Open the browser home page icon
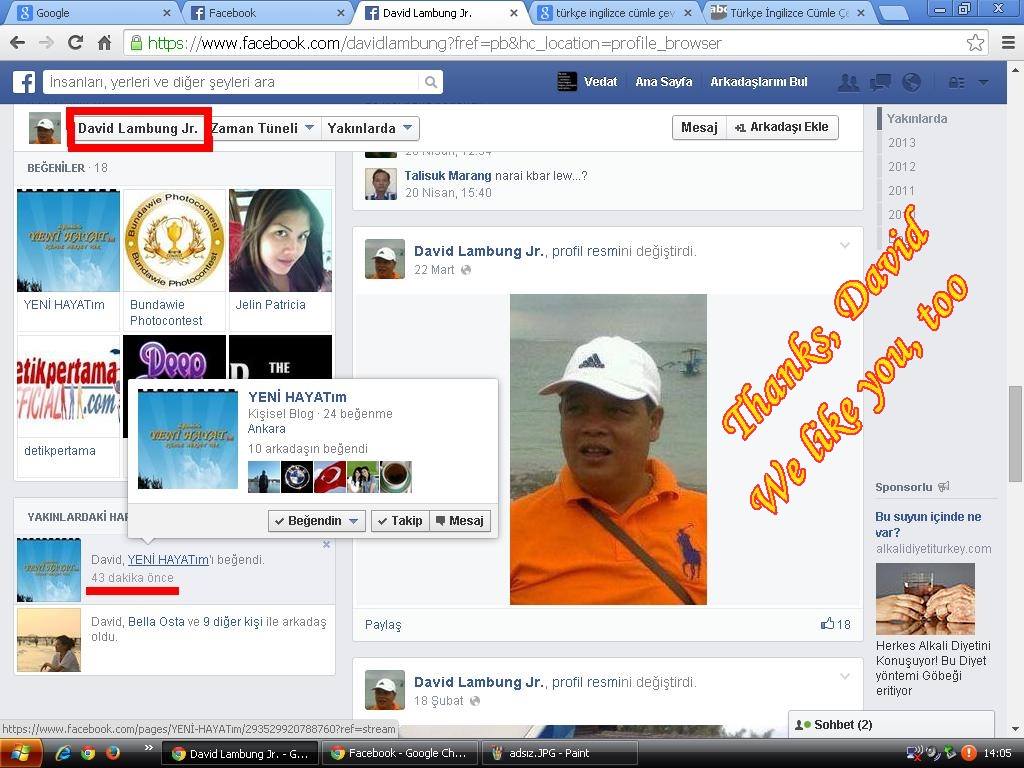Screen dimensions: 1024x768 104,43
